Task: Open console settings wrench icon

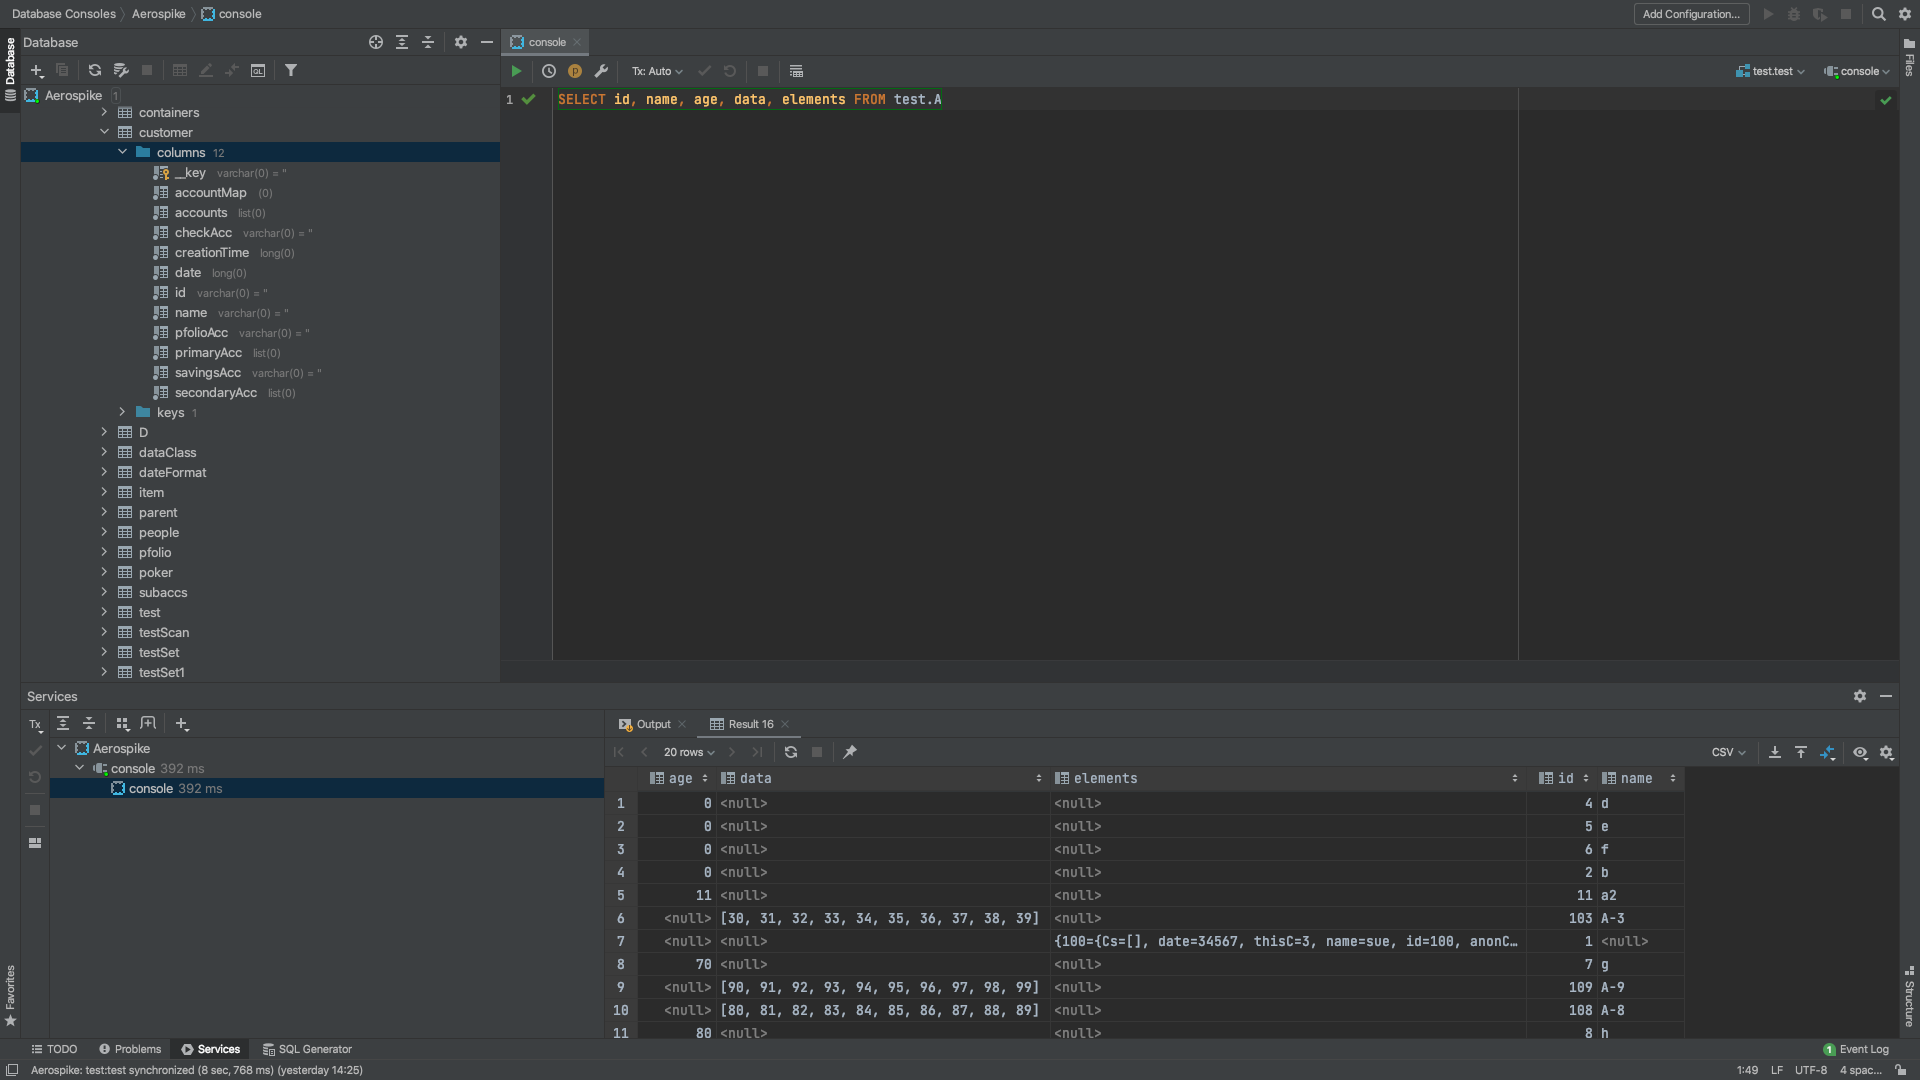Action: (601, 71)
